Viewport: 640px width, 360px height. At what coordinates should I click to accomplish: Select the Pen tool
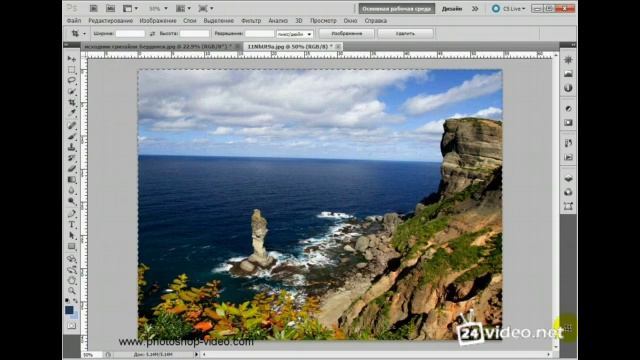(x=72, y=213)
